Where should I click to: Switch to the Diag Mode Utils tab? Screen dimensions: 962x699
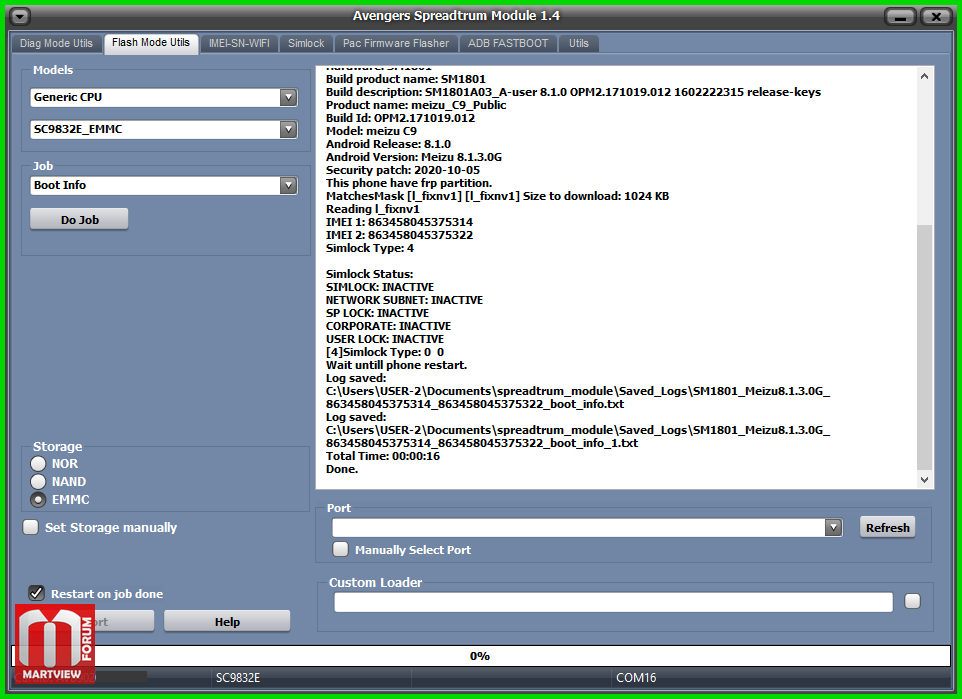[56, 44]
